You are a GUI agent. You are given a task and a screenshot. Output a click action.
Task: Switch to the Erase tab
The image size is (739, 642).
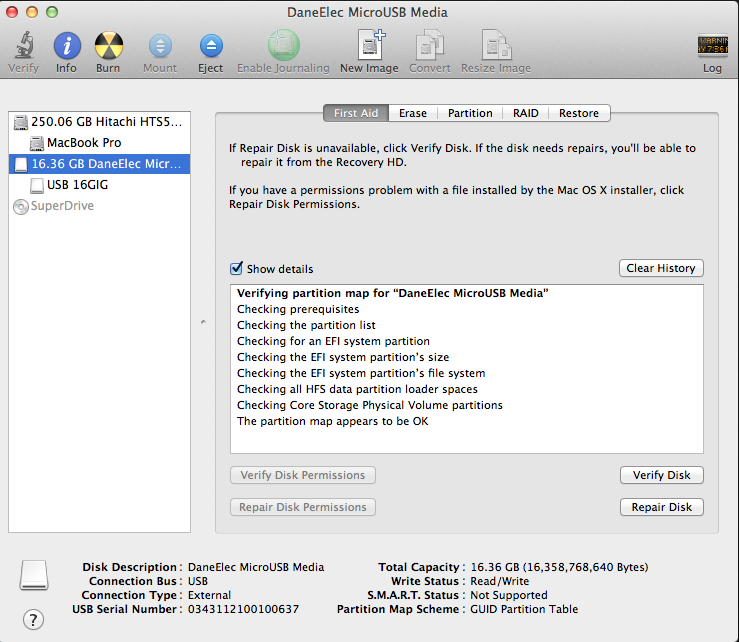click(413, 113)
